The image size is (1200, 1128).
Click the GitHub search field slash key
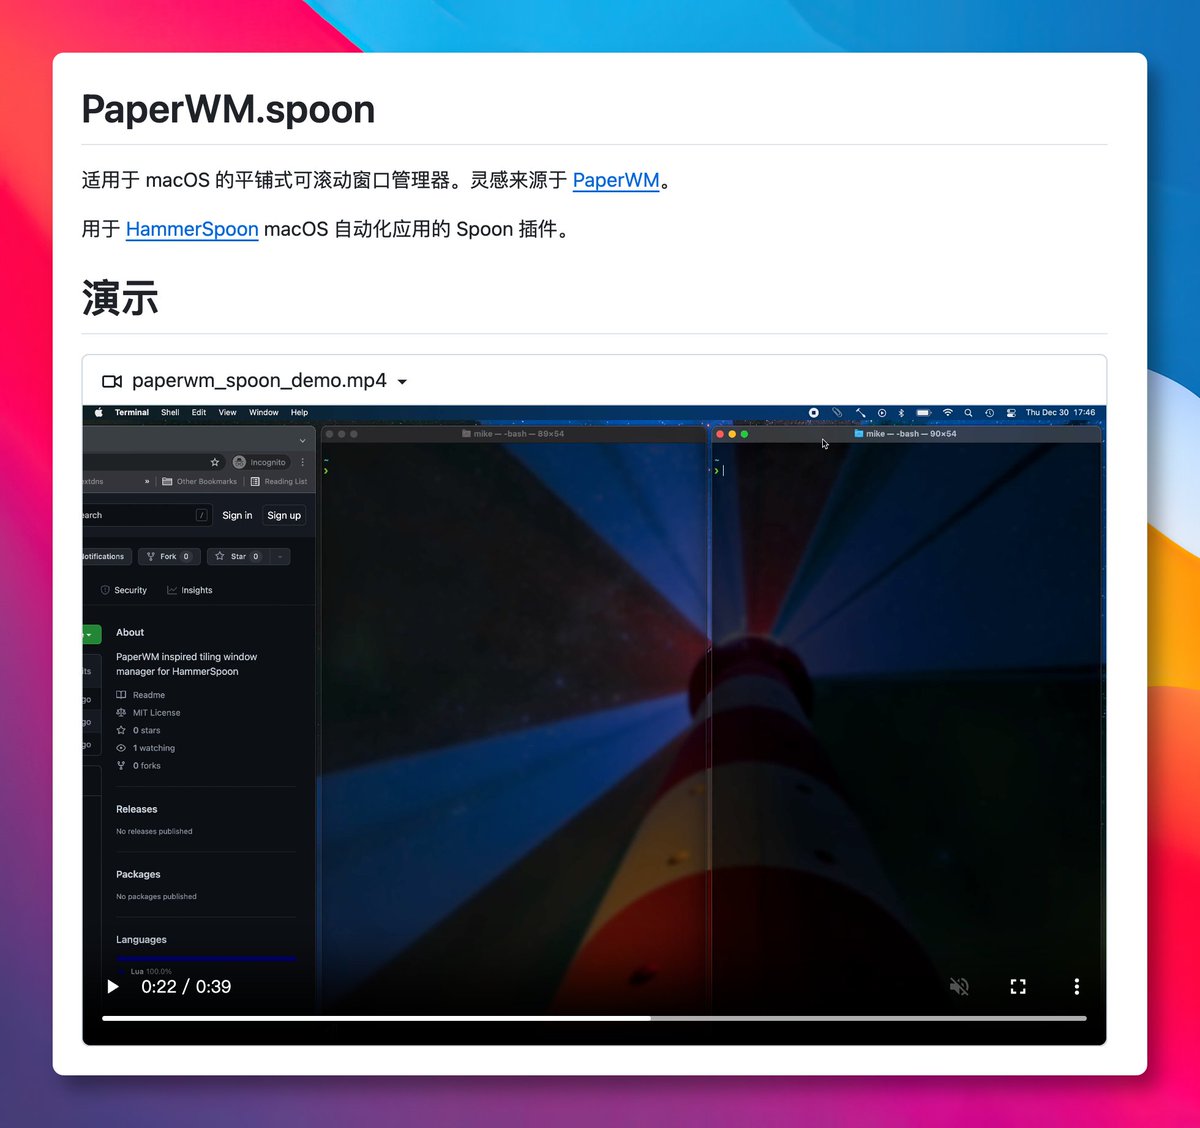point(202,515)
